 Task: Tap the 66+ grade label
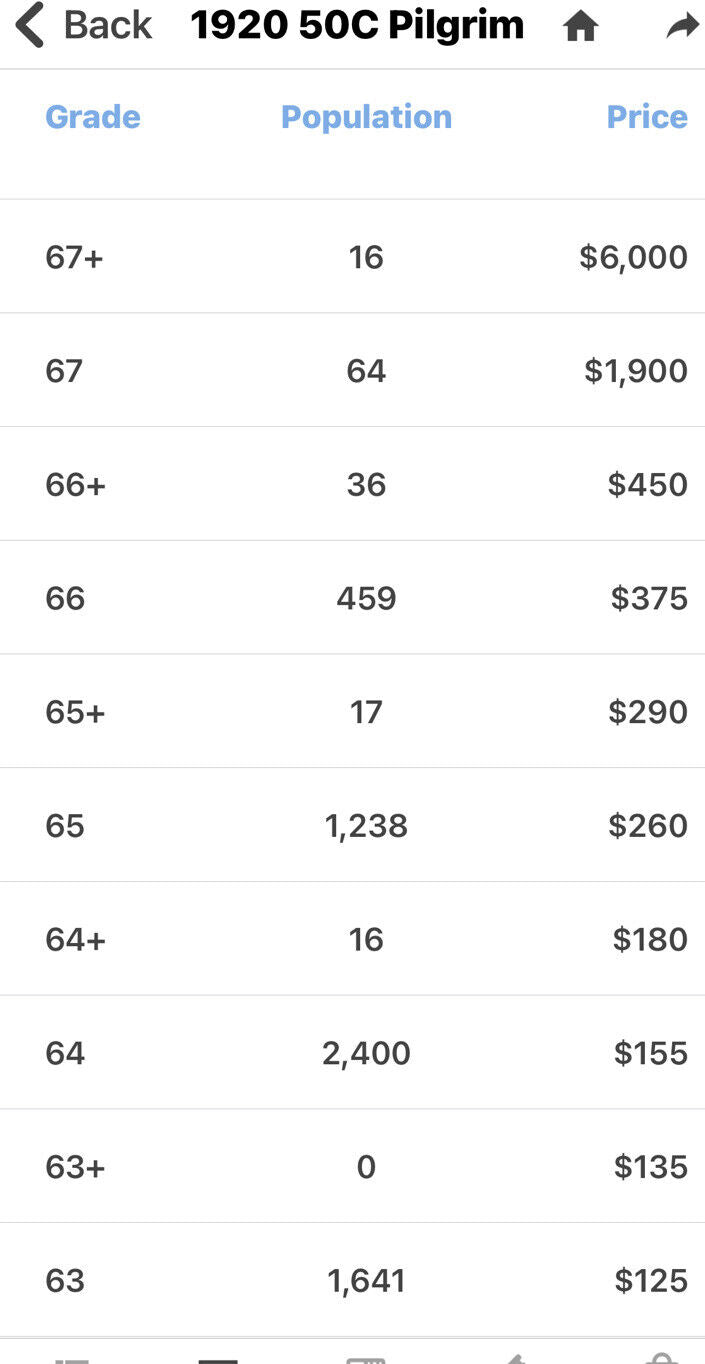click(x=76, y=485)
